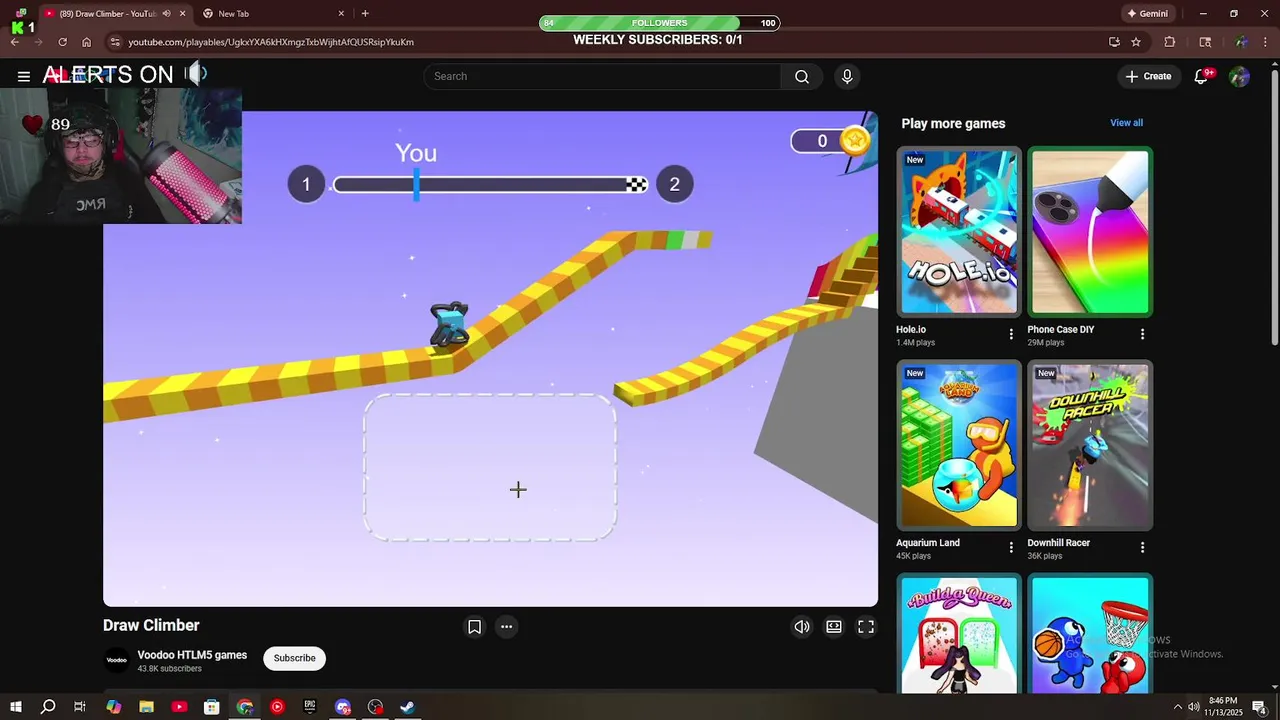Open the Chrome profile avatar

pyautogui.click(x=1241, y=42)
